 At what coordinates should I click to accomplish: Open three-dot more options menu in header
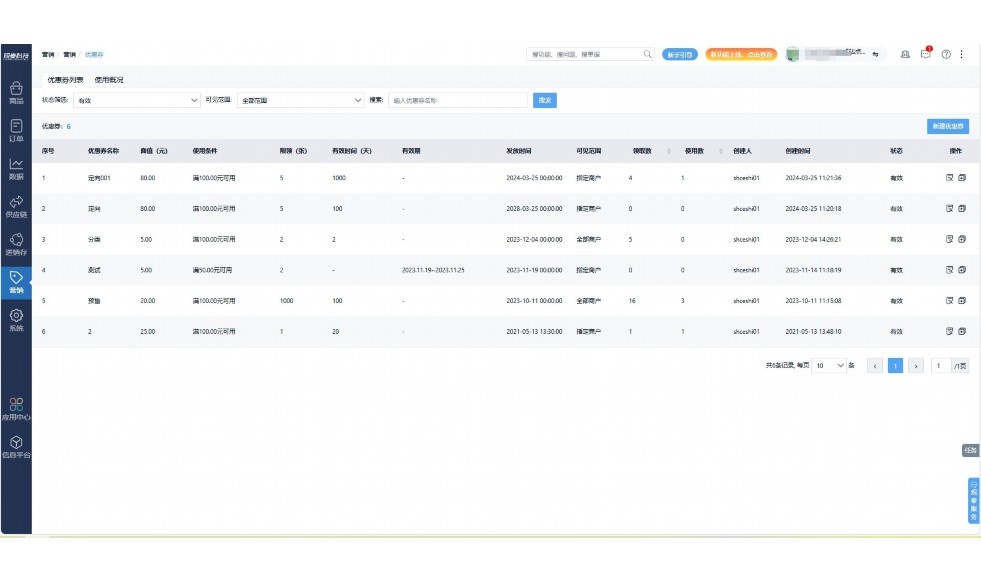click(961, 54)
